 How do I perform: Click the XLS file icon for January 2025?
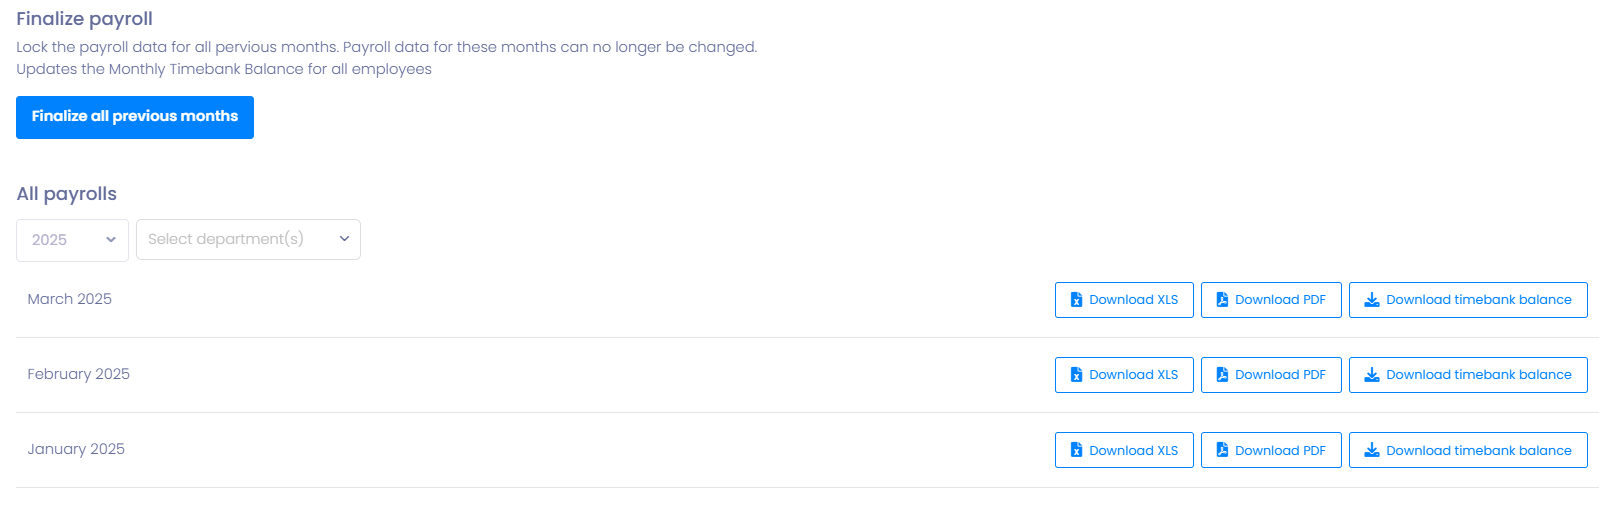coord(1076,451)
